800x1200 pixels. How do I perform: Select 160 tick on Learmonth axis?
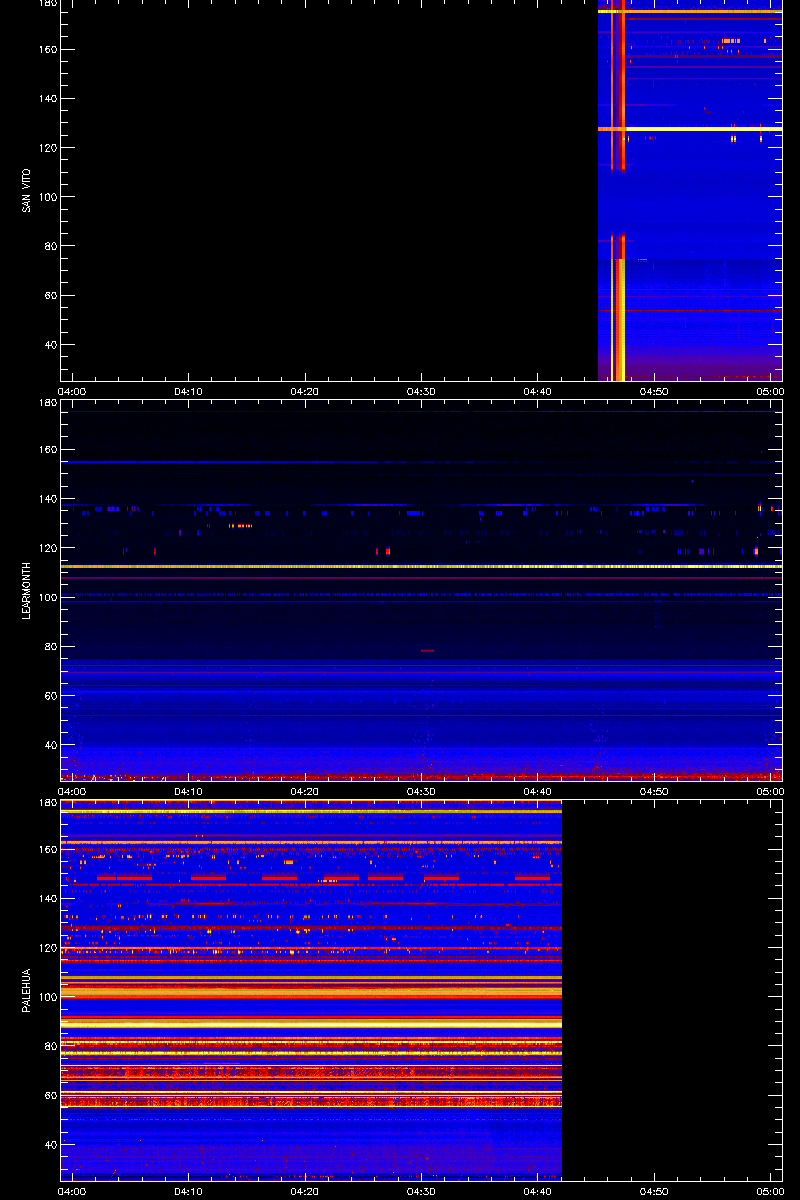point(47,450)
